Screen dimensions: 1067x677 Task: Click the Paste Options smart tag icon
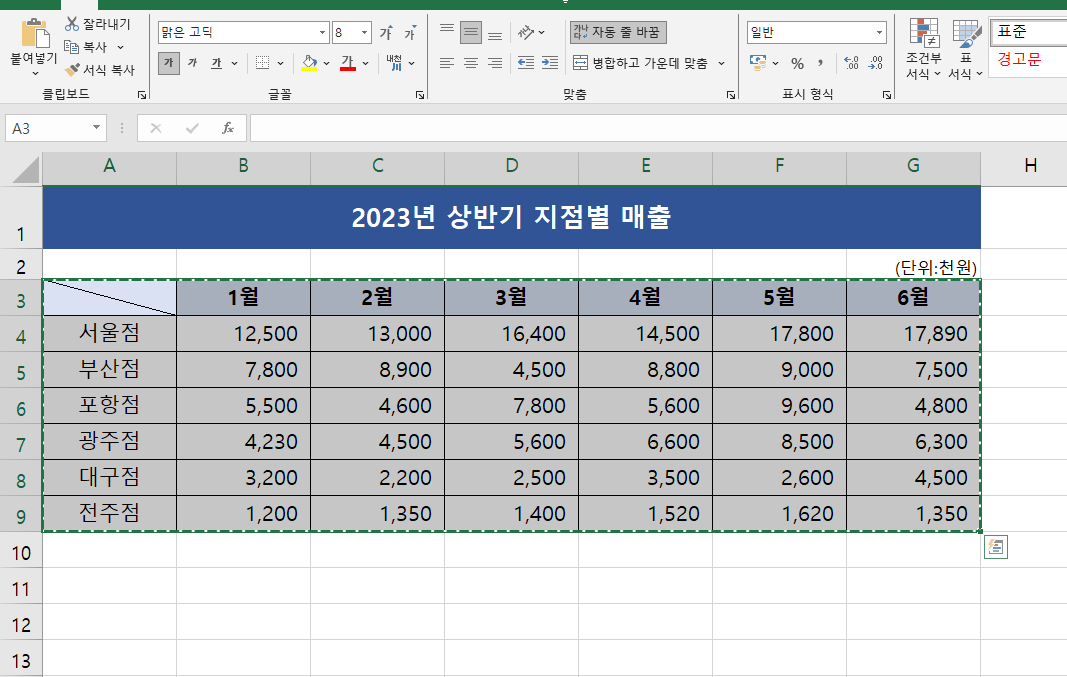coord(996,547)
